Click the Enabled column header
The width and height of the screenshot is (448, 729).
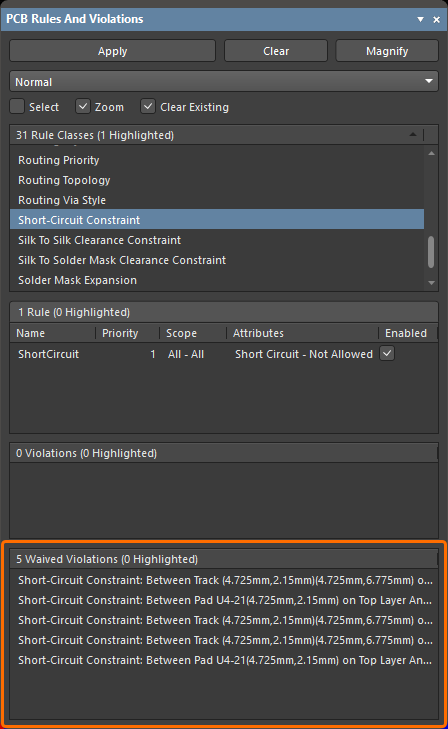coord(408,333)
